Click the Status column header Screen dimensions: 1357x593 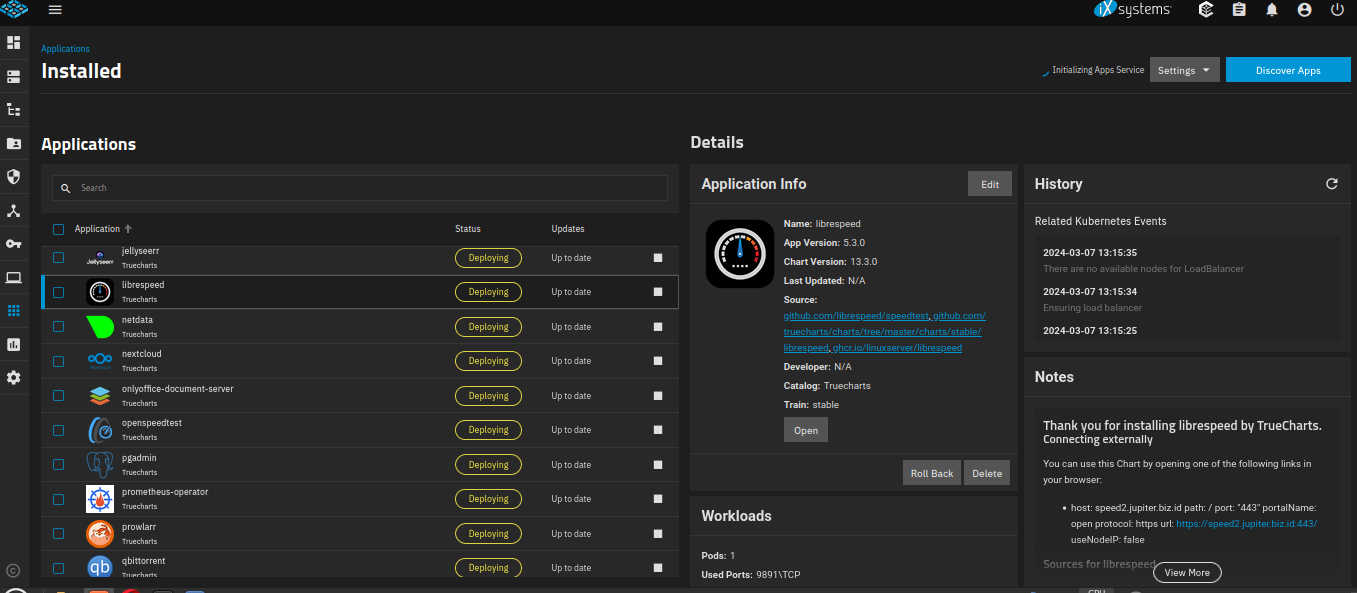[468, 229]
